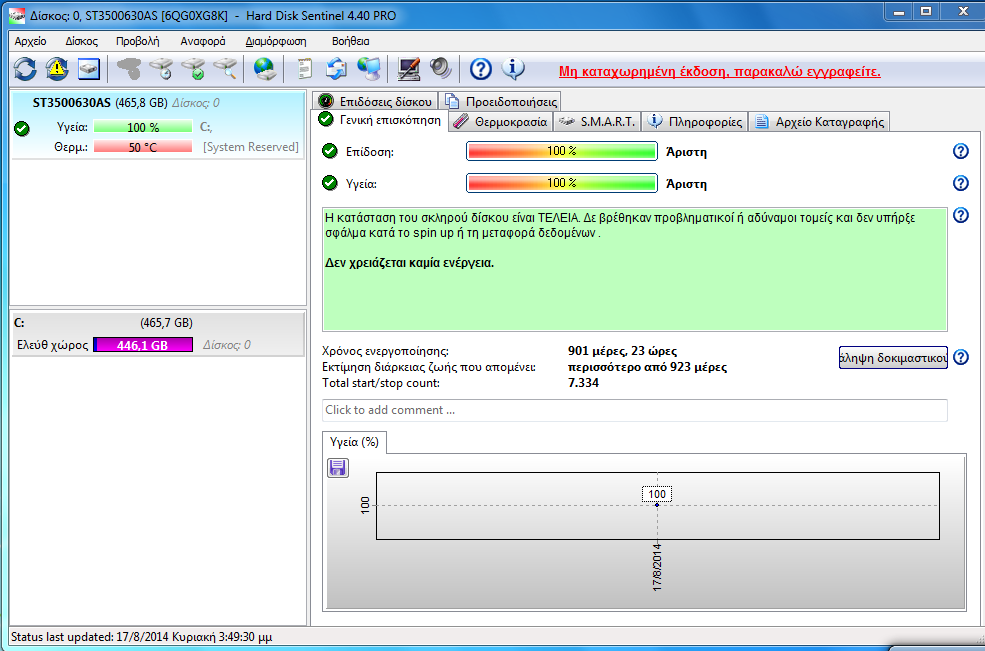Click the 'περισσότερο από 923 μέρες' lifetime value
This screenshot has width=985, height=651.
tap(647, 367)
